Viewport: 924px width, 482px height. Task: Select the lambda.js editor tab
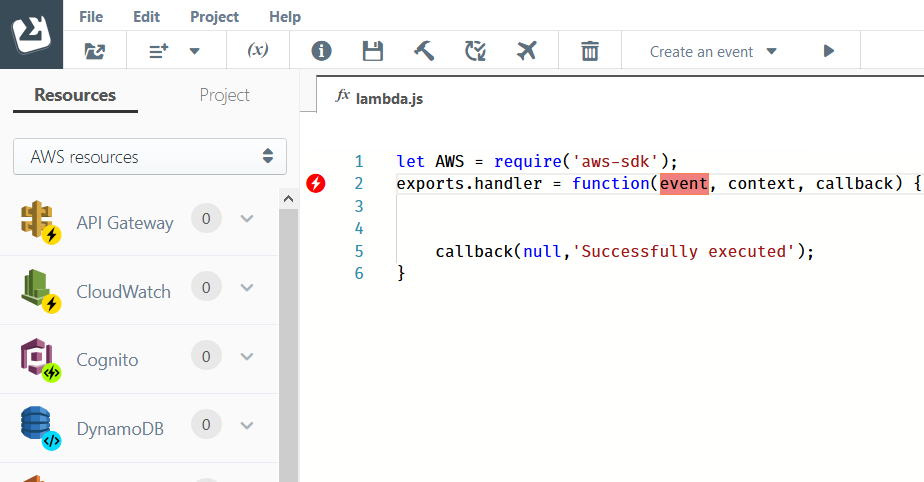coord(380,98)
